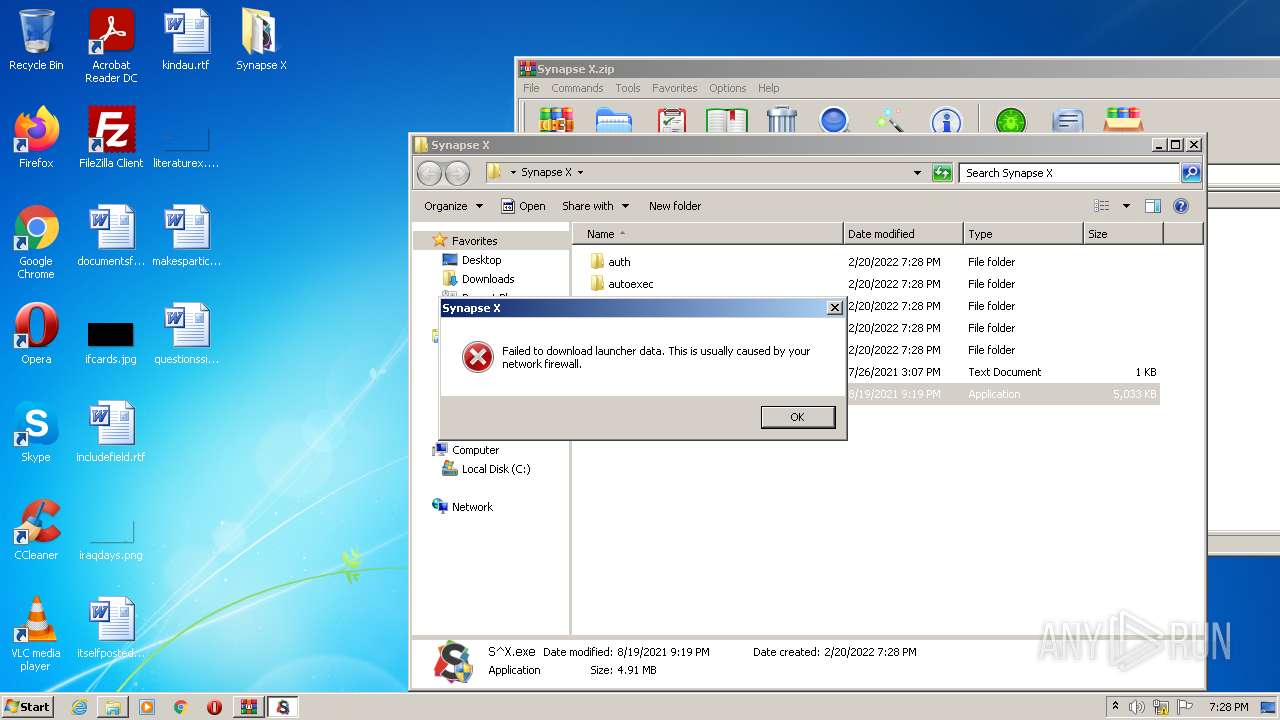
Task: Select the Synapse X desktop folder
Action: [x=261, y=40]
